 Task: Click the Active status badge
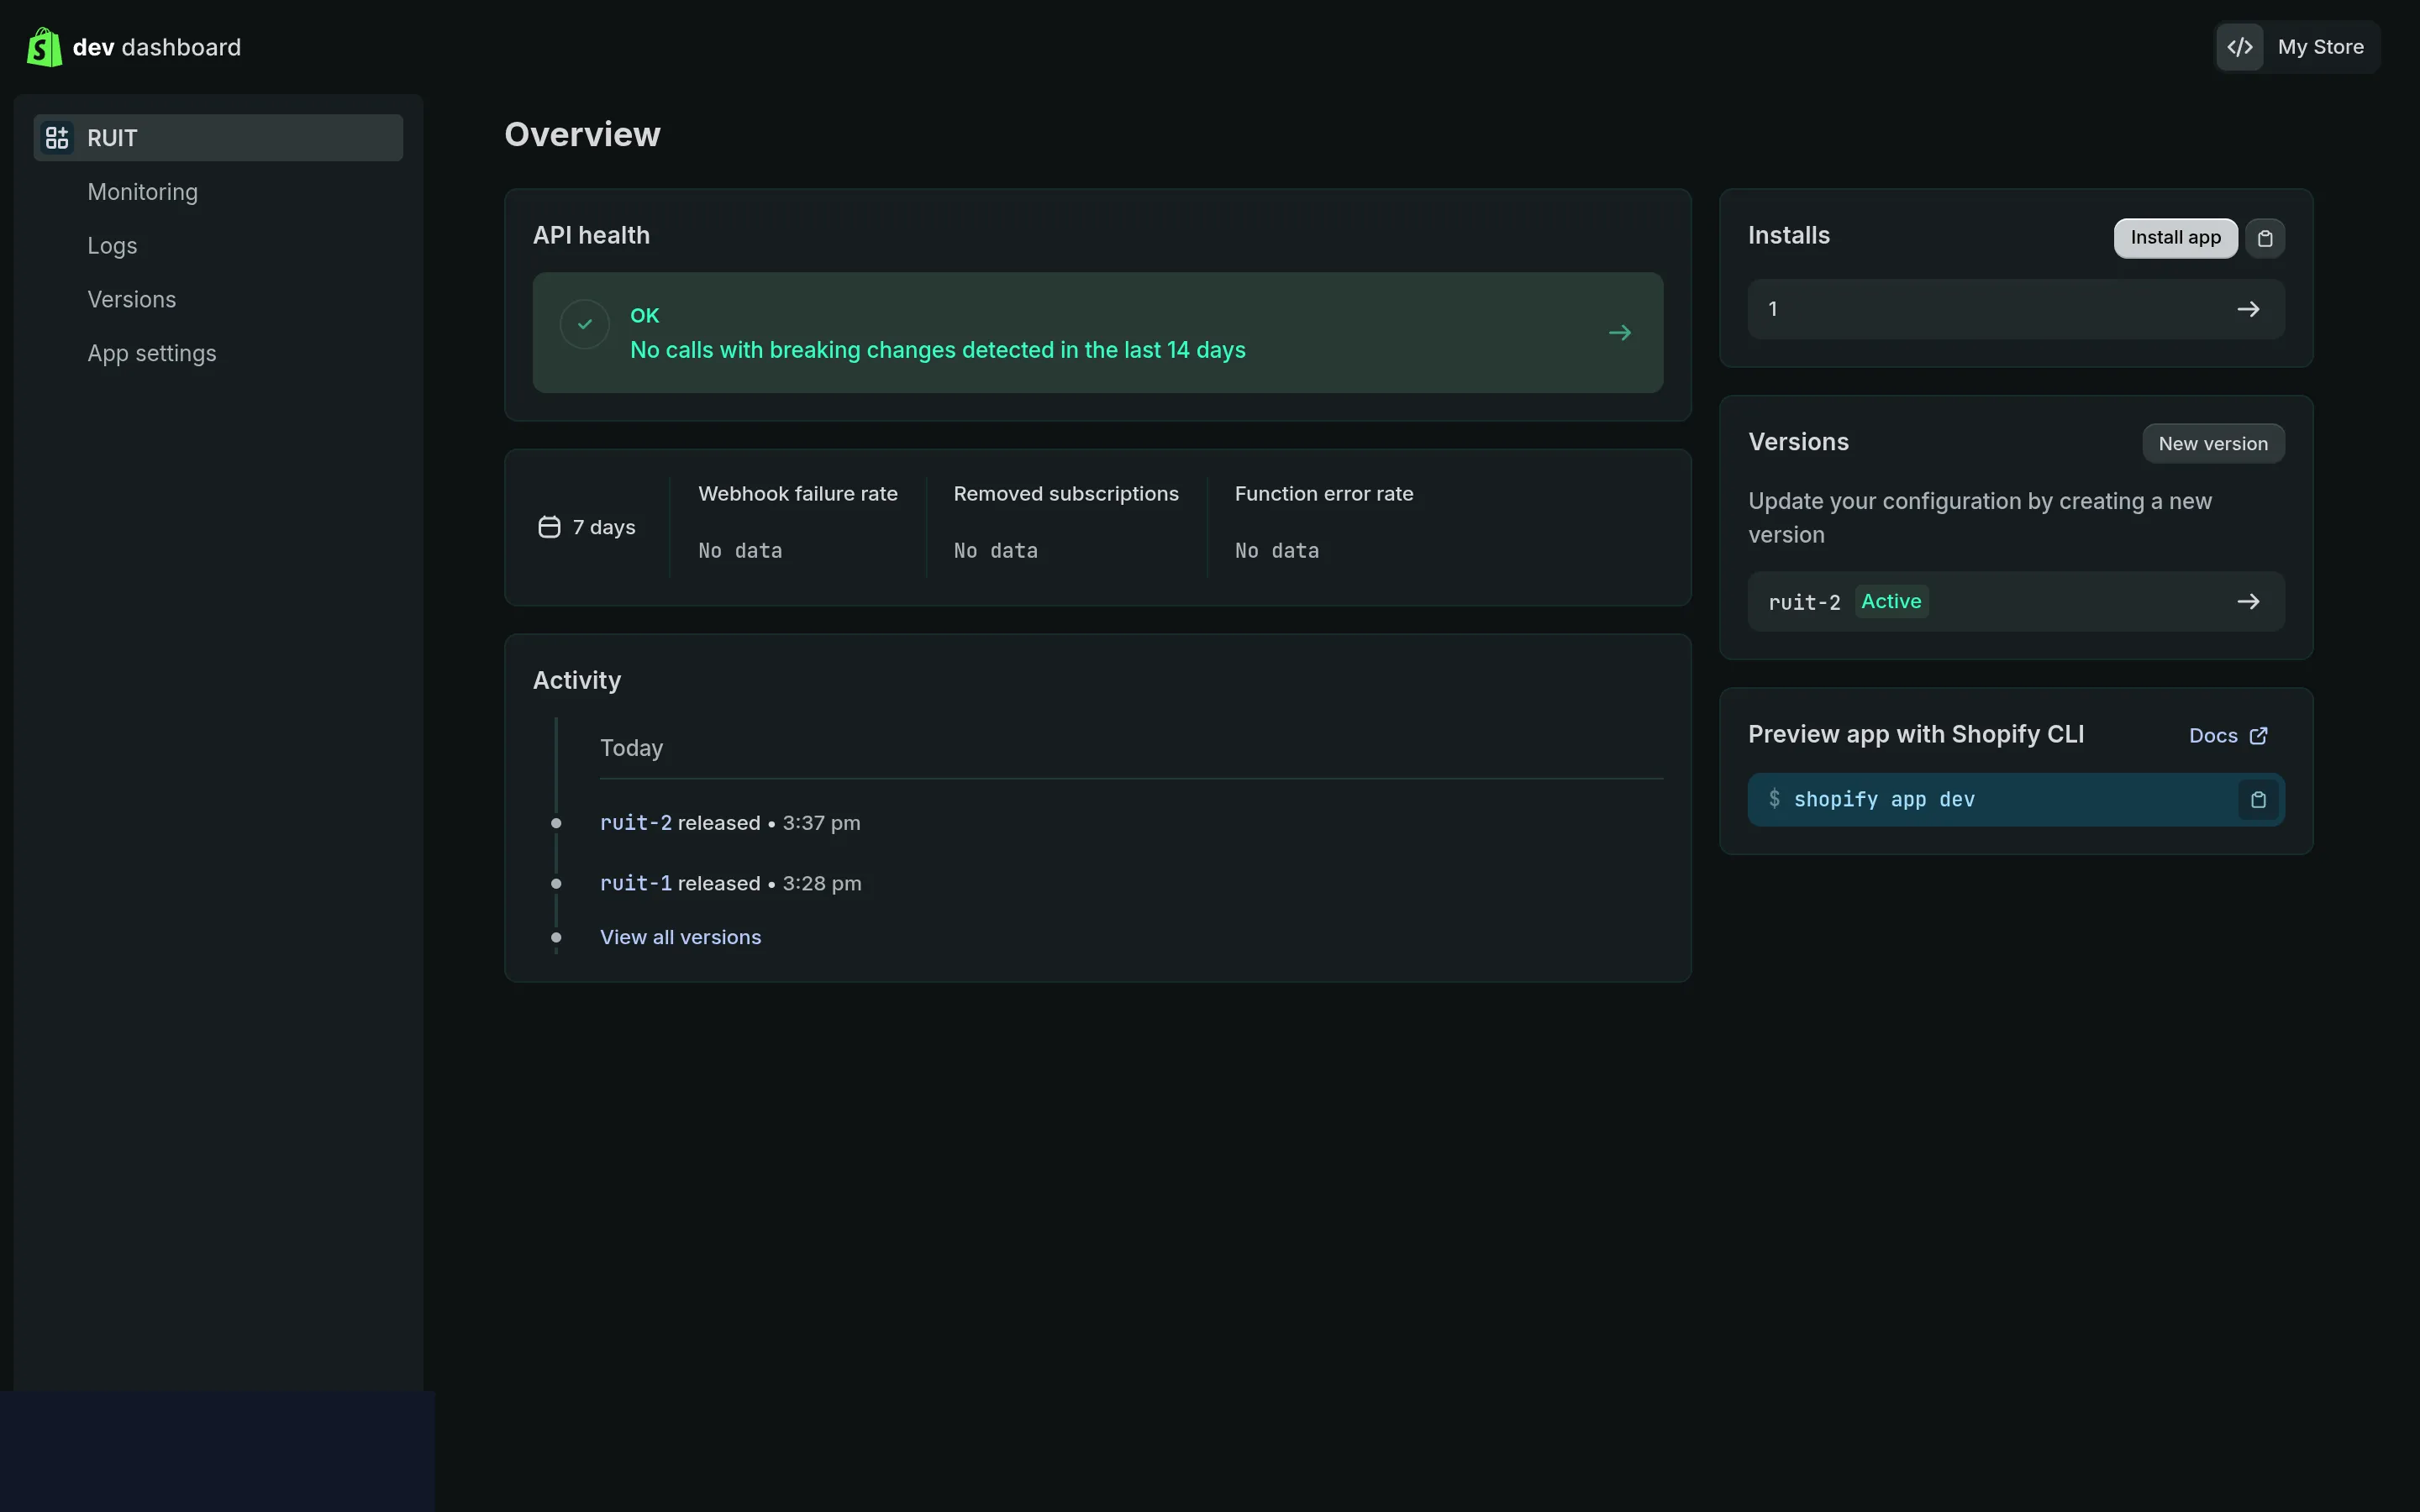point(1891,602)
